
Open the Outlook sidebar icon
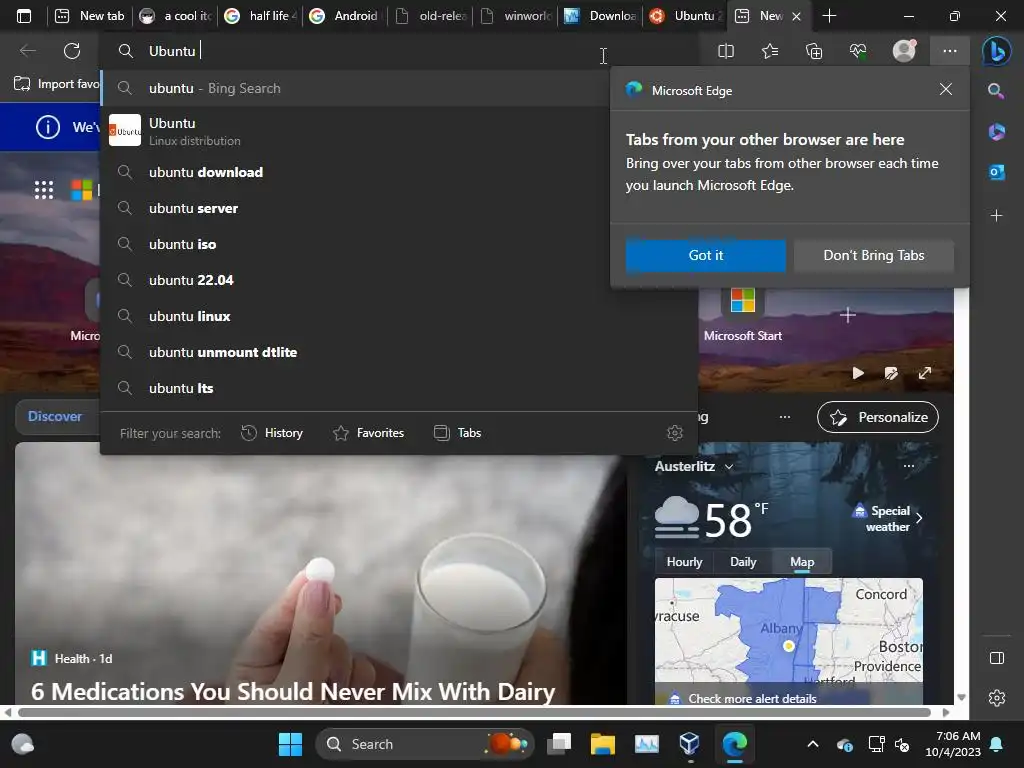pos(997,172)
